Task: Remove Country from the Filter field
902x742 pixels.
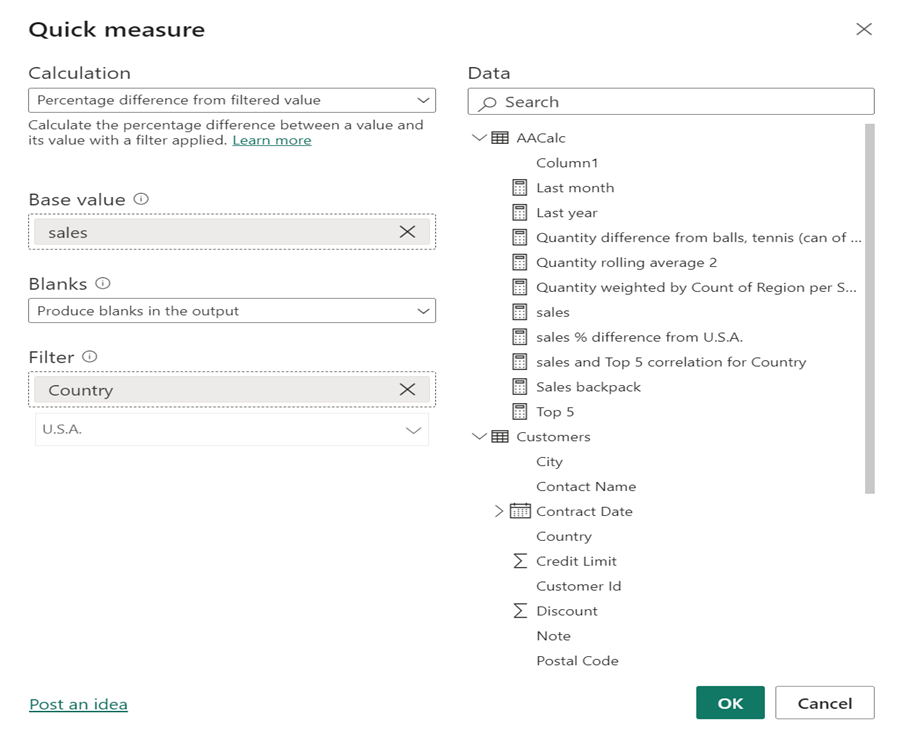Action: point(407,389)
